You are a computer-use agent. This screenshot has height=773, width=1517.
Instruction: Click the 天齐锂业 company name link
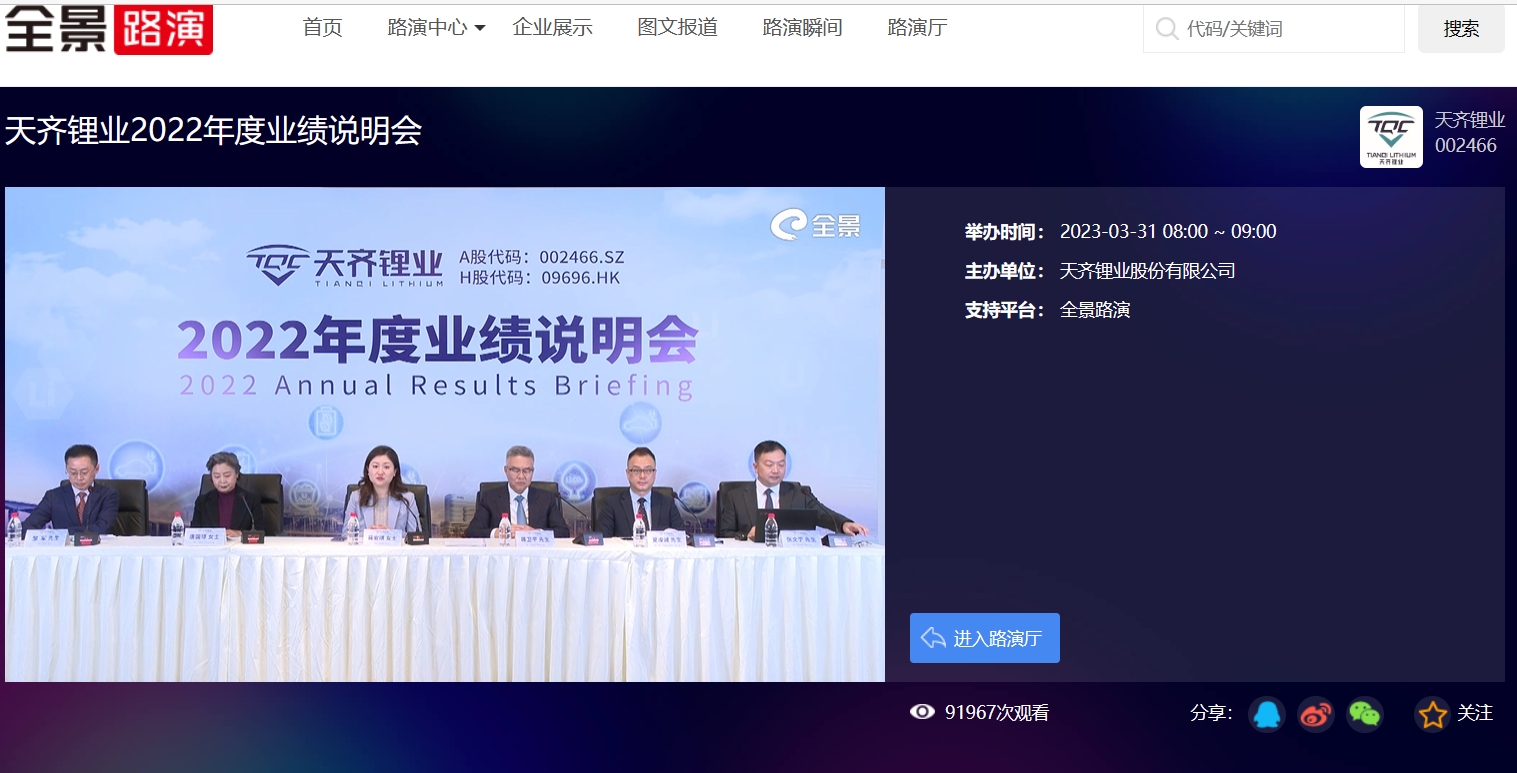click(x=1469, y=120)
